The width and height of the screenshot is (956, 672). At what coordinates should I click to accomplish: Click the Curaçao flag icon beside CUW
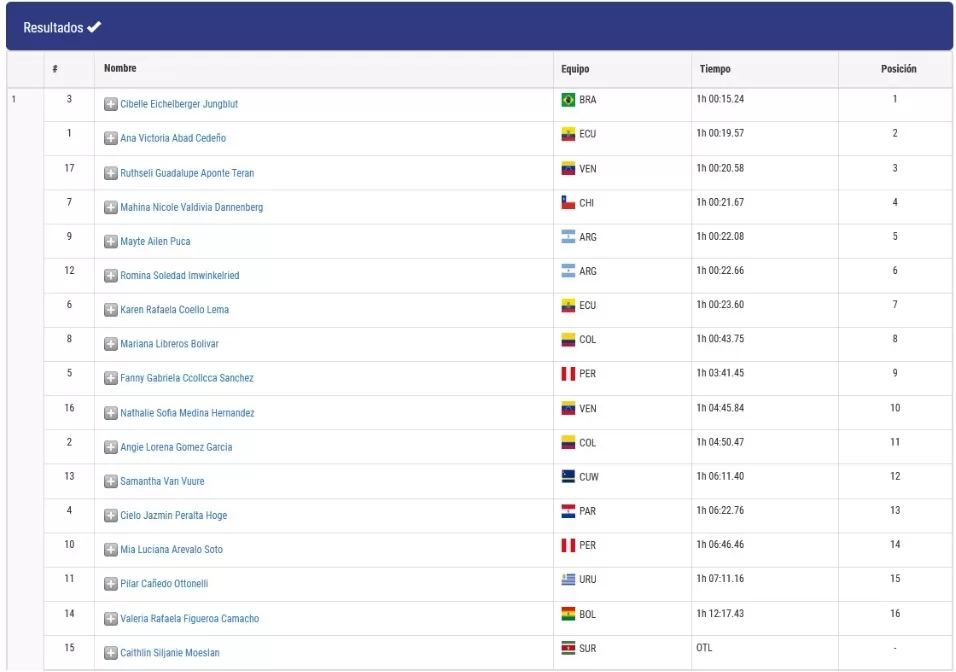pyautogui.click(x=568, y=476)
